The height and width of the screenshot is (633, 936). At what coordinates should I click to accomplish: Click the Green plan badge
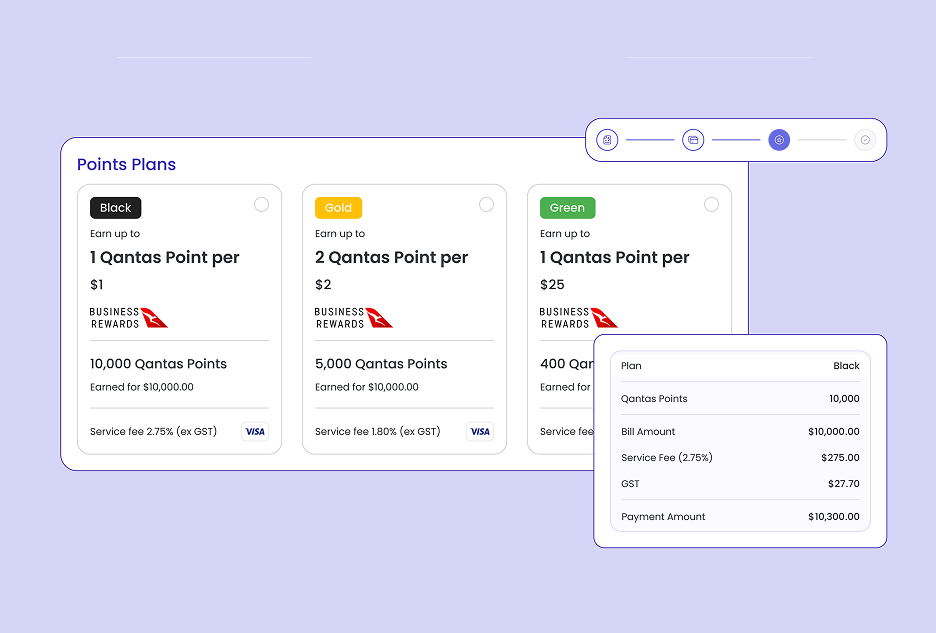coord(568,208)
